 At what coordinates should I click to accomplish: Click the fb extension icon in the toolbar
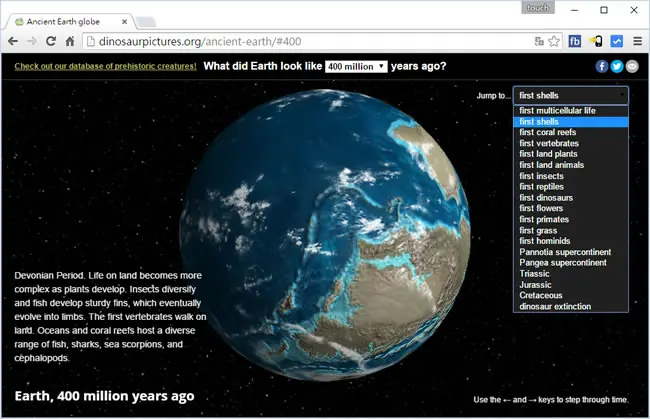[x=575, y=41]
